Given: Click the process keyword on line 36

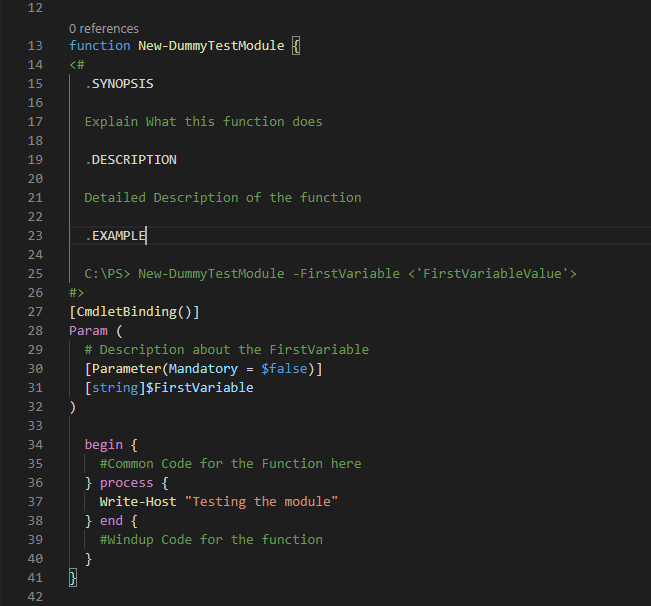Looking at the screenshot, I should 126,483.
